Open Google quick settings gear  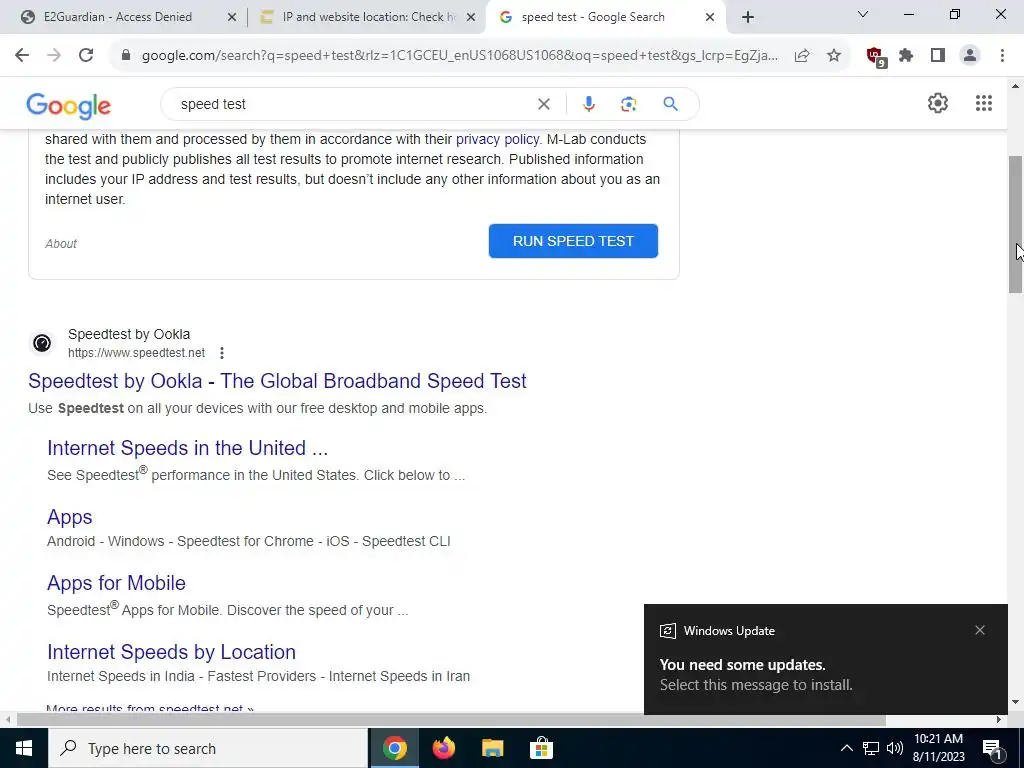coord(938,103)
